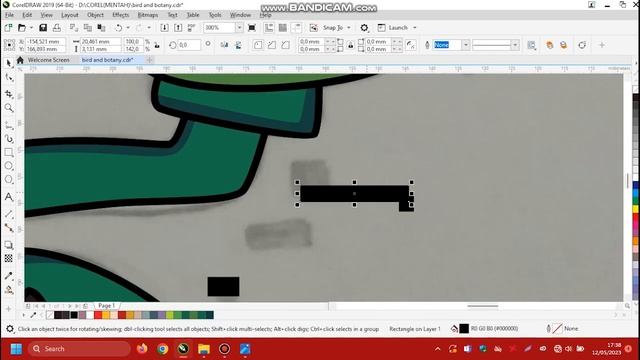Click the Open folder icon
Image resolution: width=640 pixels, height=360 pixels.
coord(22,28)
